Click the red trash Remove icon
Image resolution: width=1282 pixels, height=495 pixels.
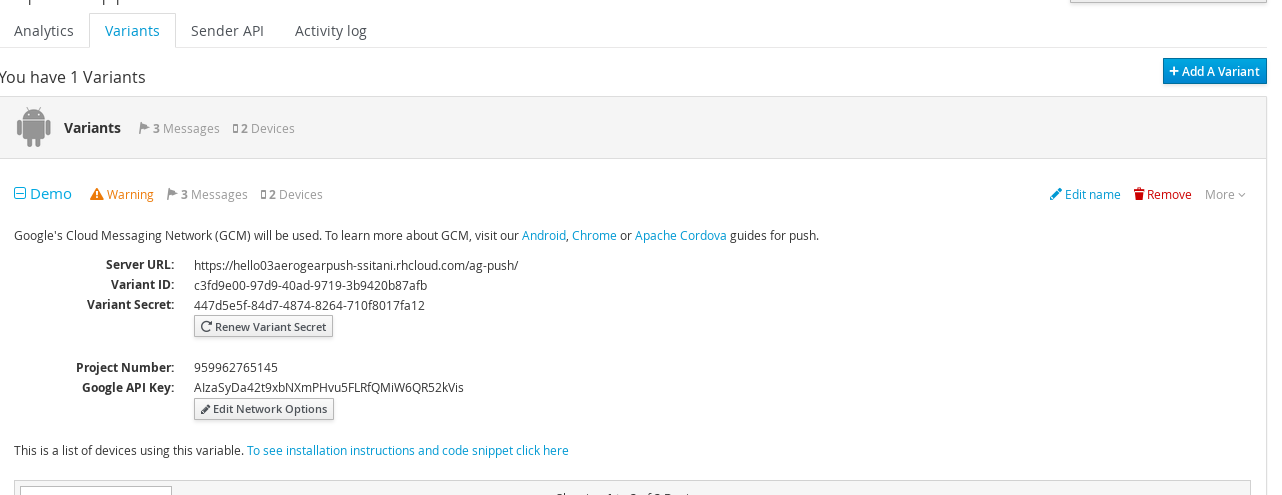1138,194
